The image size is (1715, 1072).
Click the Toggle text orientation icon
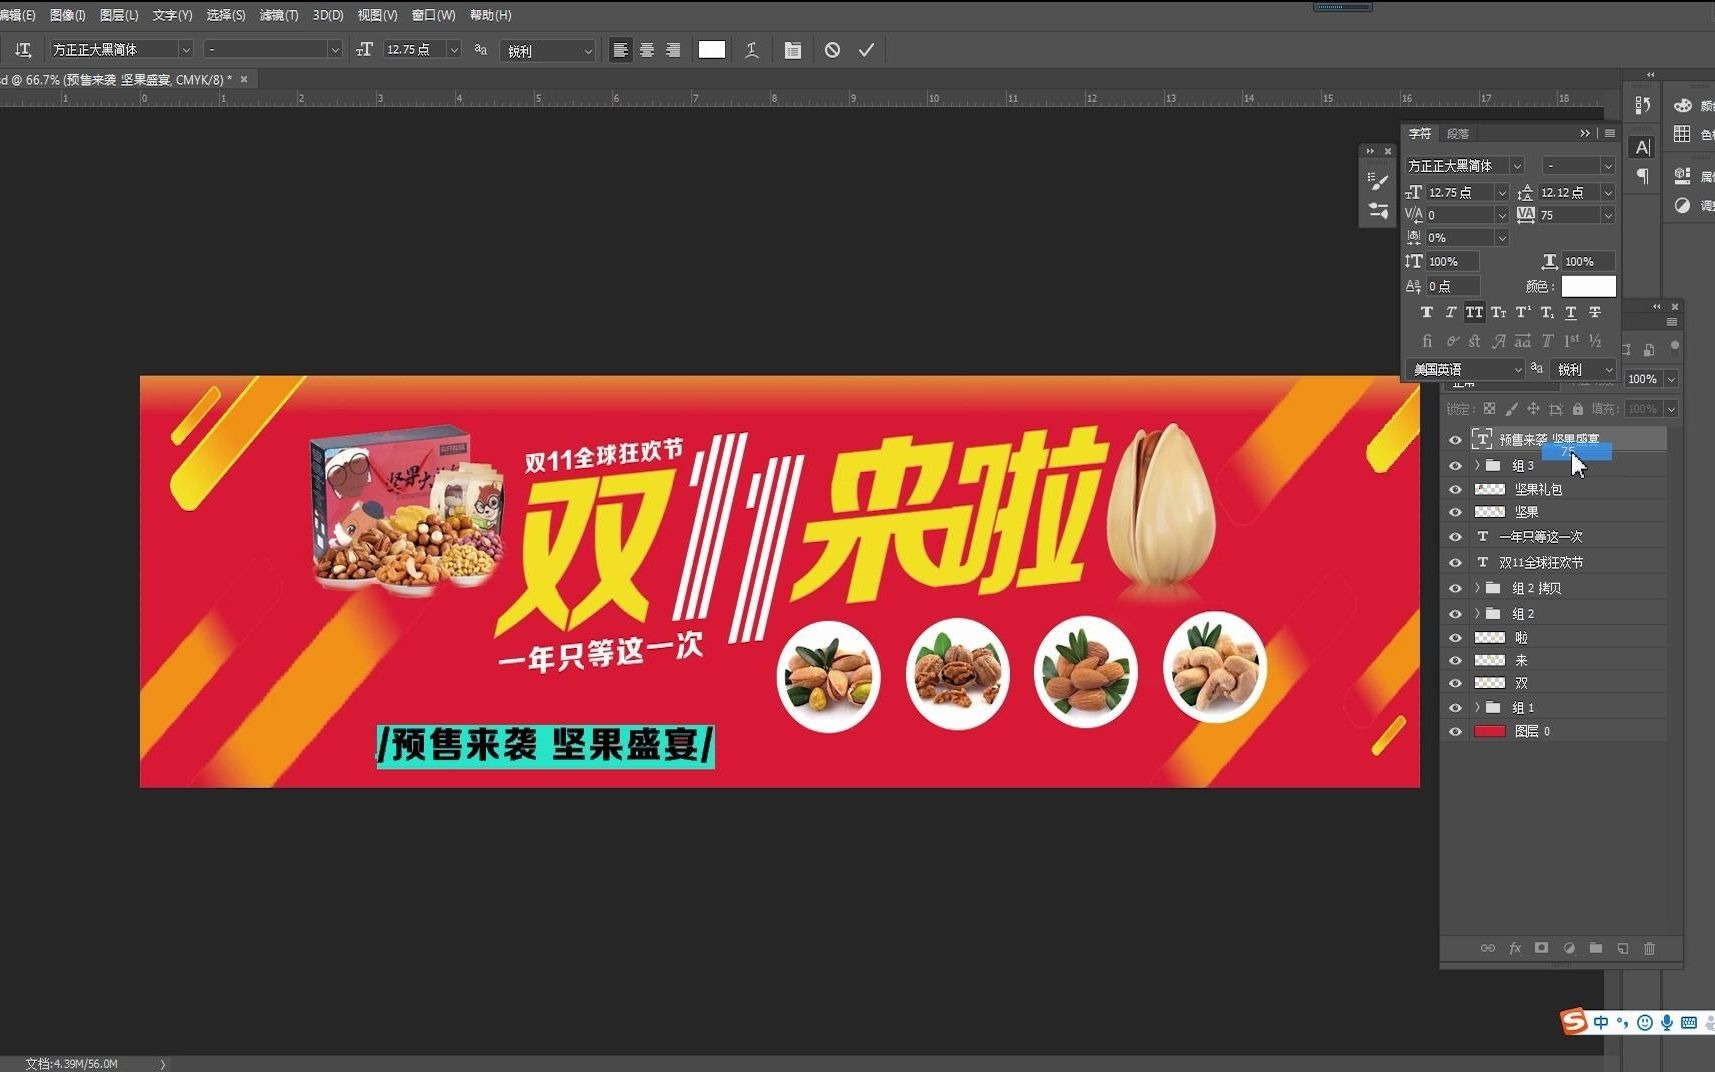click(x=23, y=49)
